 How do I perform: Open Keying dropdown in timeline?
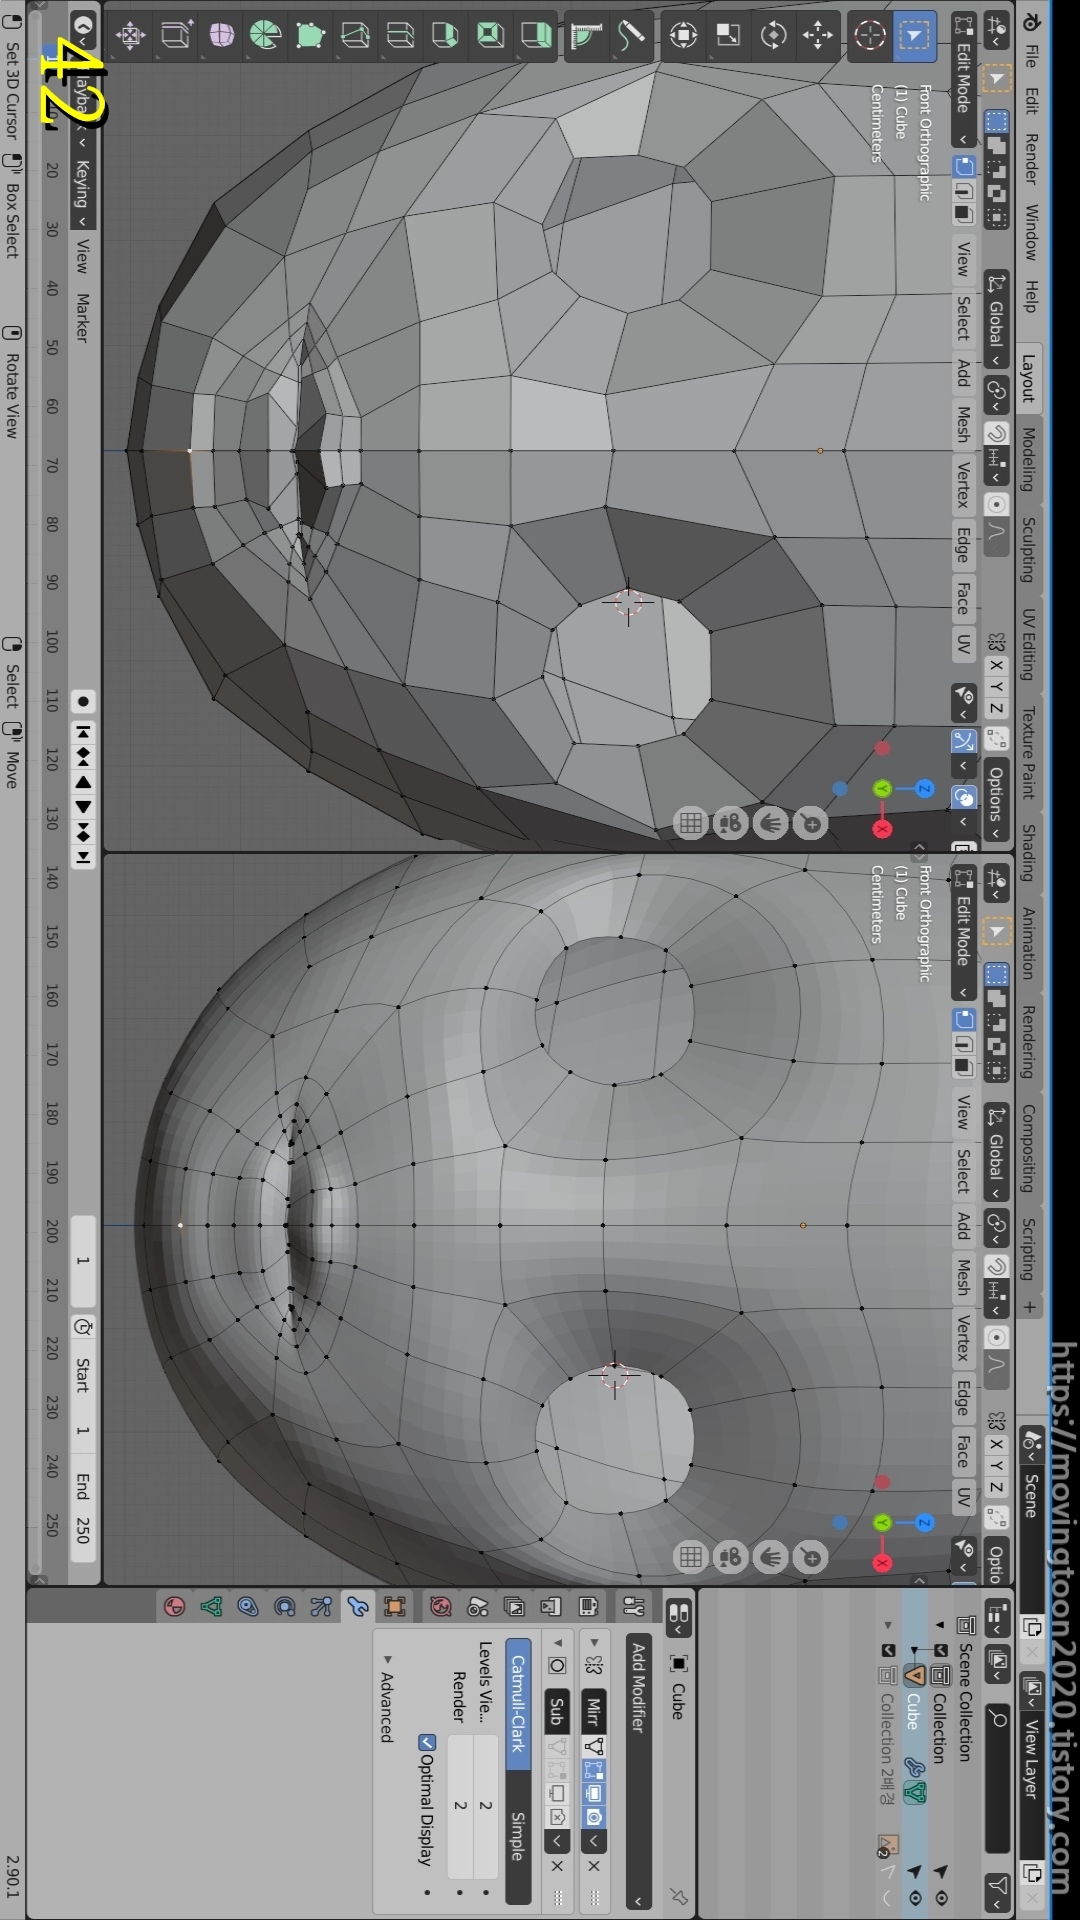(83, 192)
